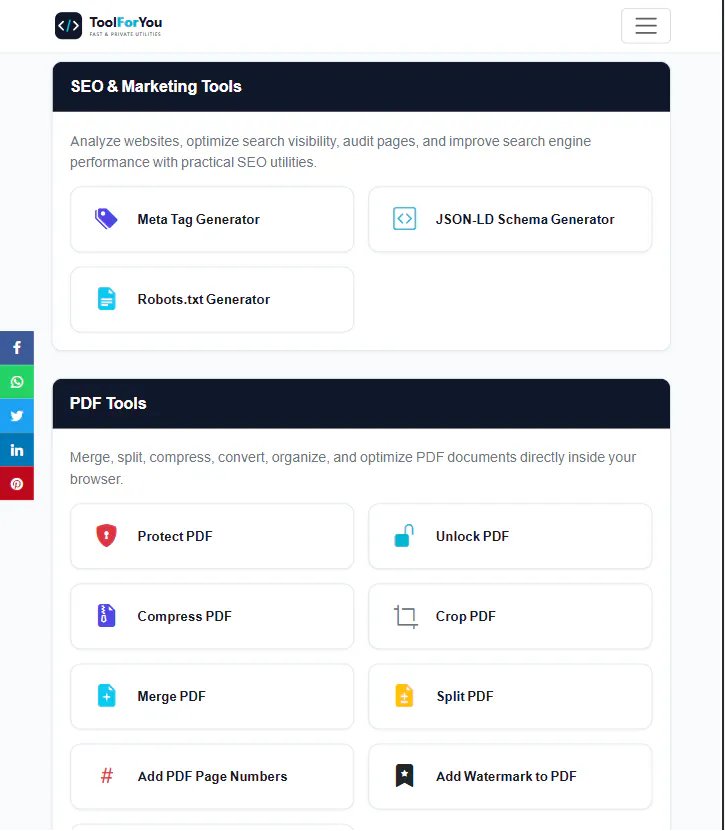Viewport: 725px width, 831px height.
Task: Open the Split PDF tool
Action: [x=510, y=696]
